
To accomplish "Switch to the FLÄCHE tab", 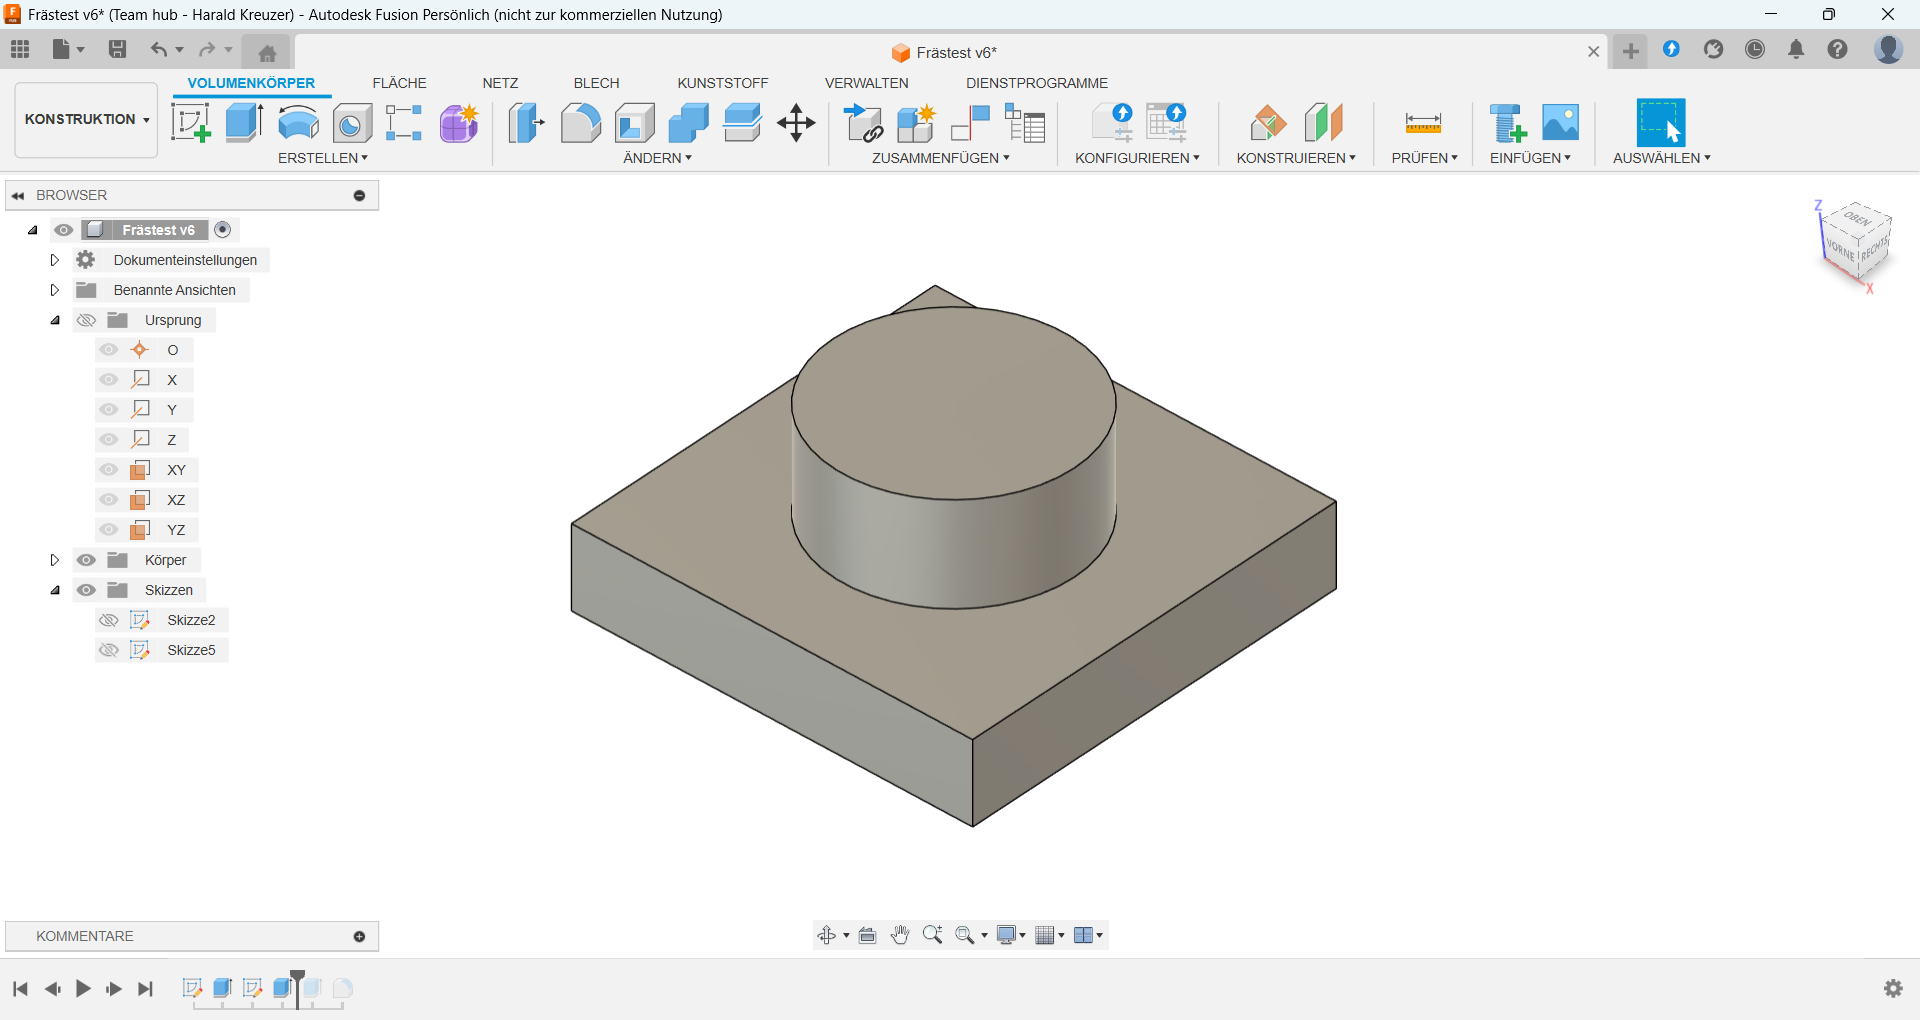I will point(399,83).
